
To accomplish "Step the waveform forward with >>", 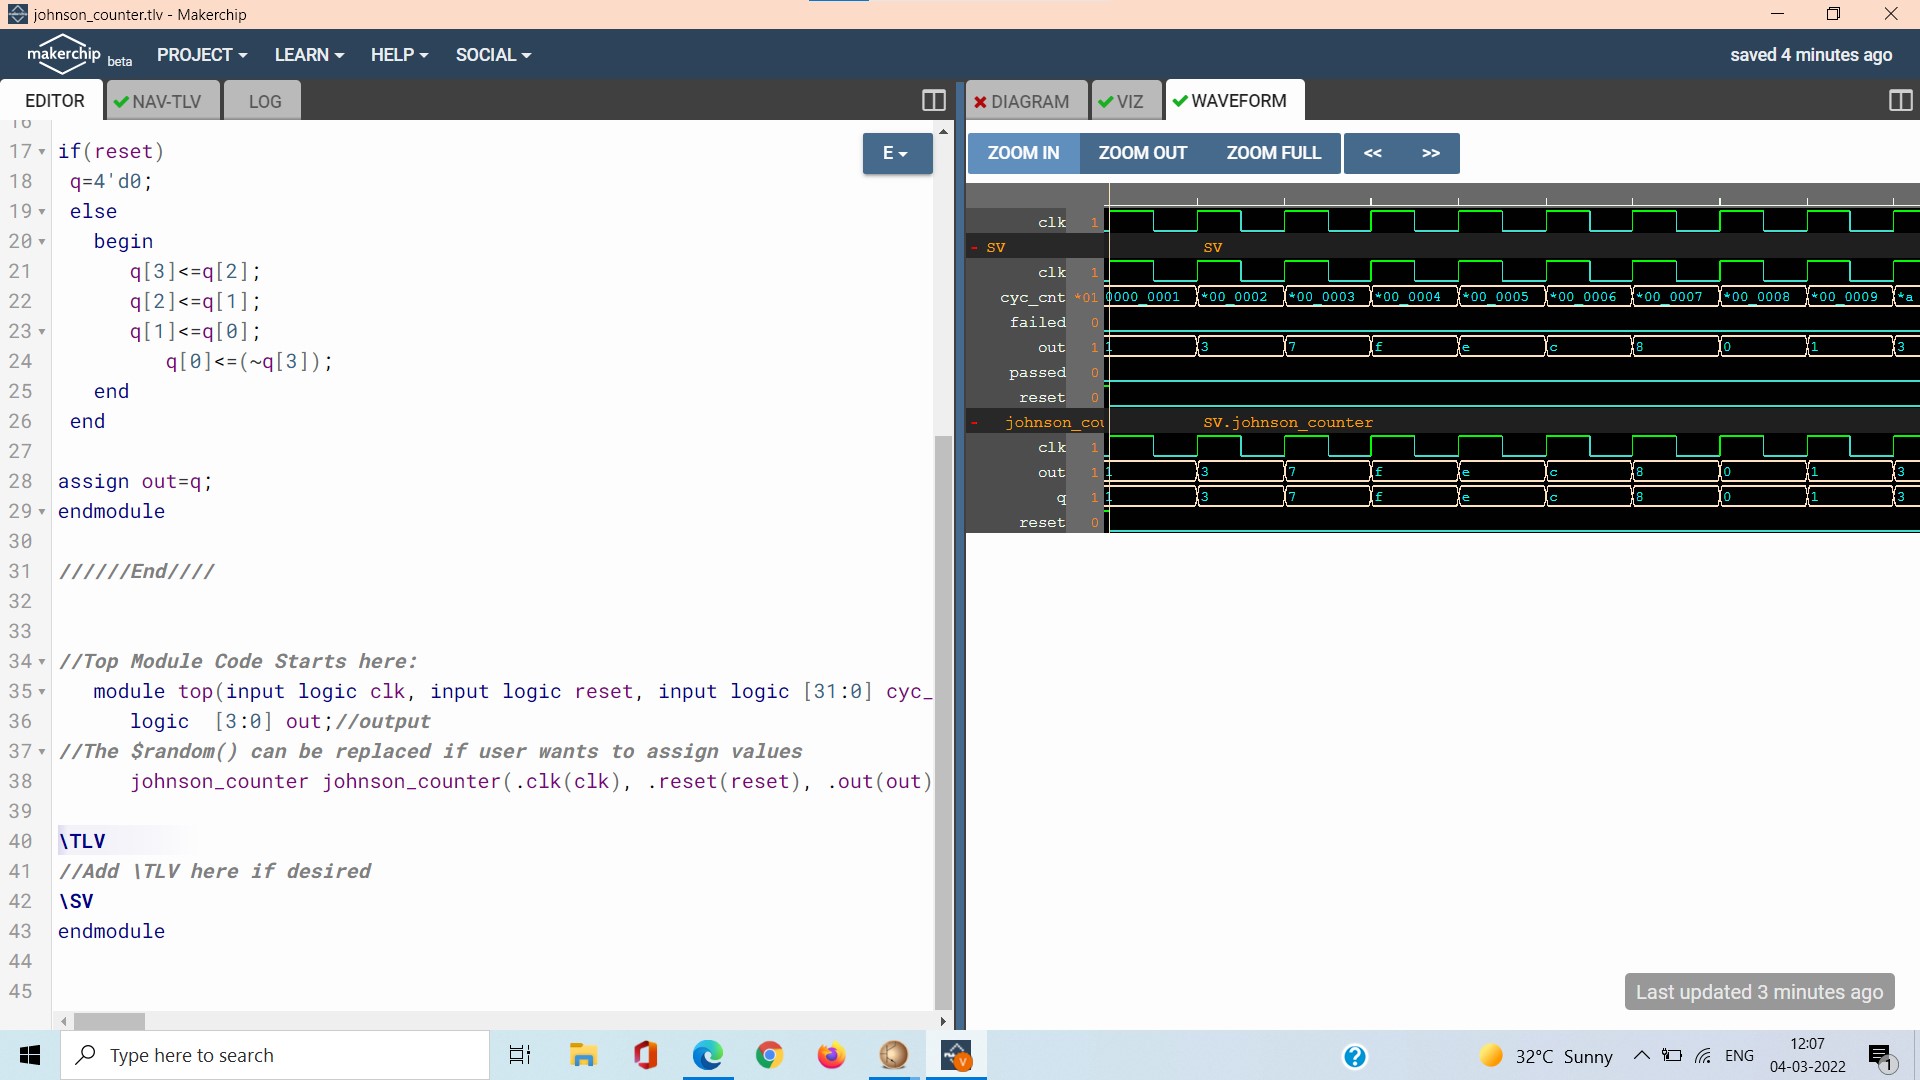I will [x=1431, y=153].
